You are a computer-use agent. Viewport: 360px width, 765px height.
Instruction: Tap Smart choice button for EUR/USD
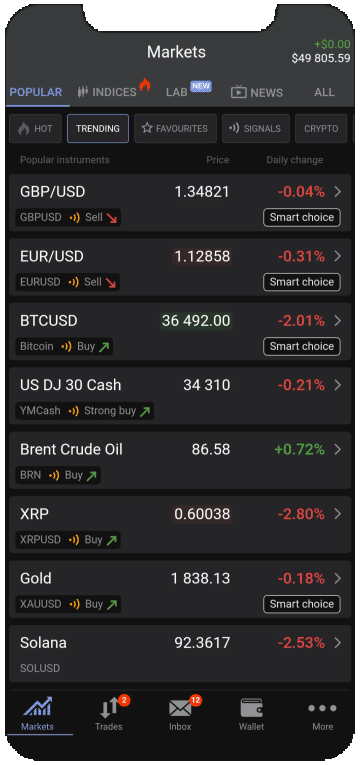302,282
